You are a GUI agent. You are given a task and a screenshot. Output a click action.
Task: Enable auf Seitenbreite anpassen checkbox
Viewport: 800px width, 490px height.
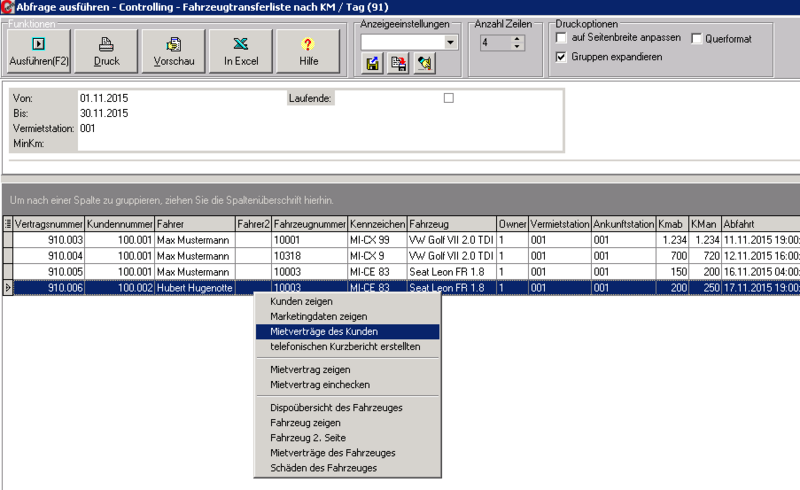click(562, 38)
